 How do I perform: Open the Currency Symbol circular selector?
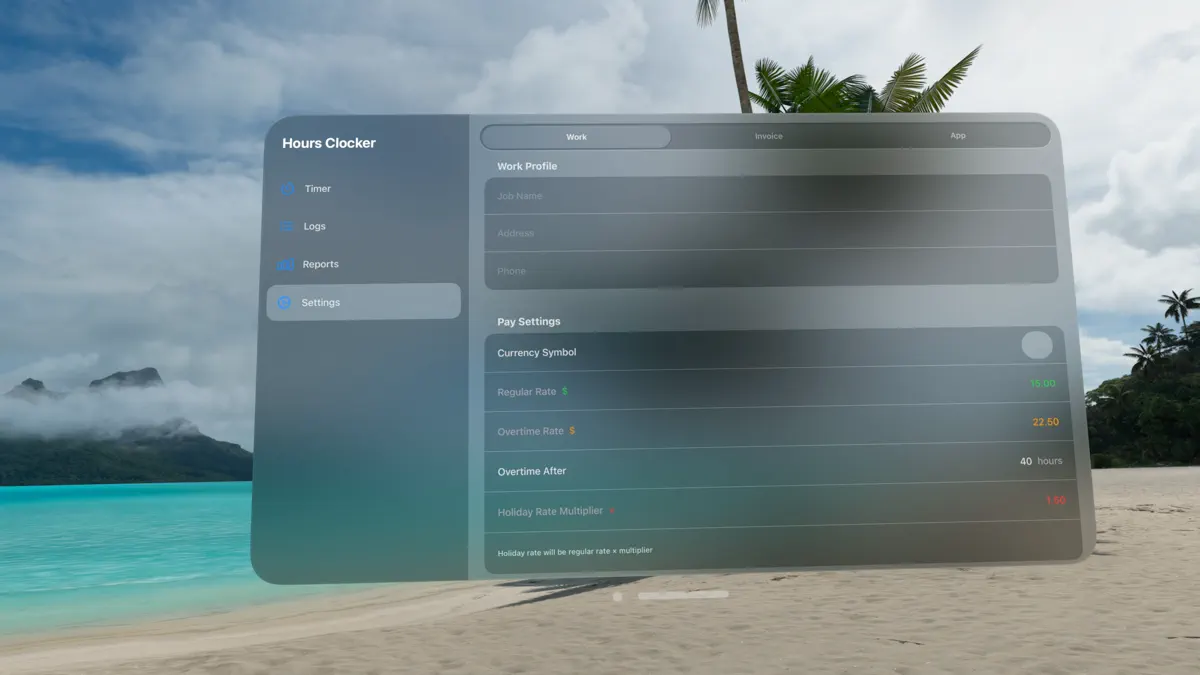pyautogui.click(x=1037, y=345)
